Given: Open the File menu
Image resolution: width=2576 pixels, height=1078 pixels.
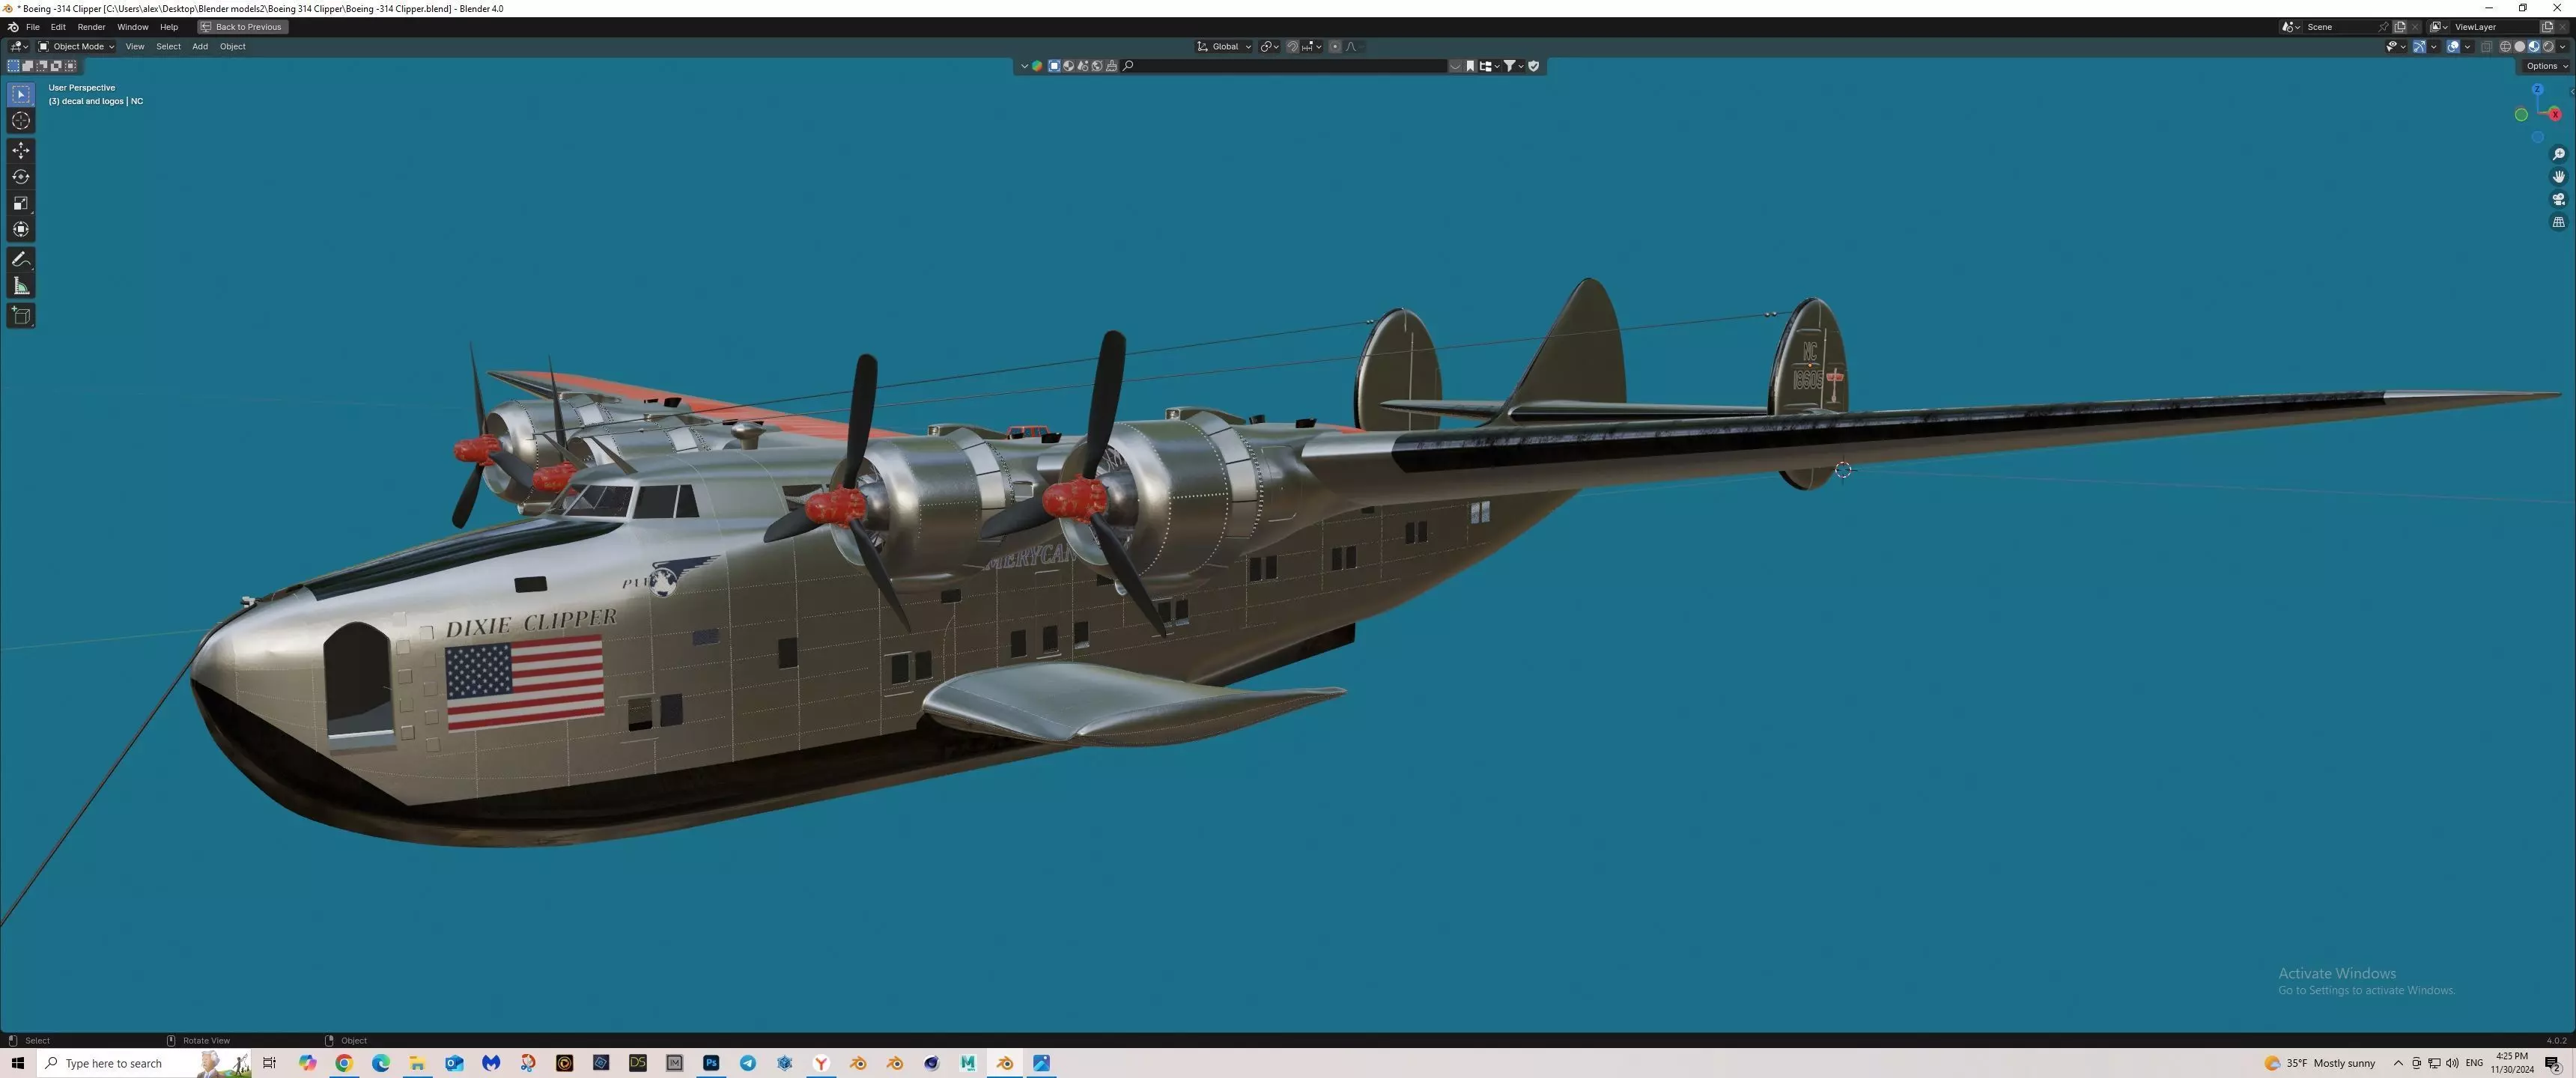Looking at the screenshot, I should pyautogui.click(x=32, y=27).
